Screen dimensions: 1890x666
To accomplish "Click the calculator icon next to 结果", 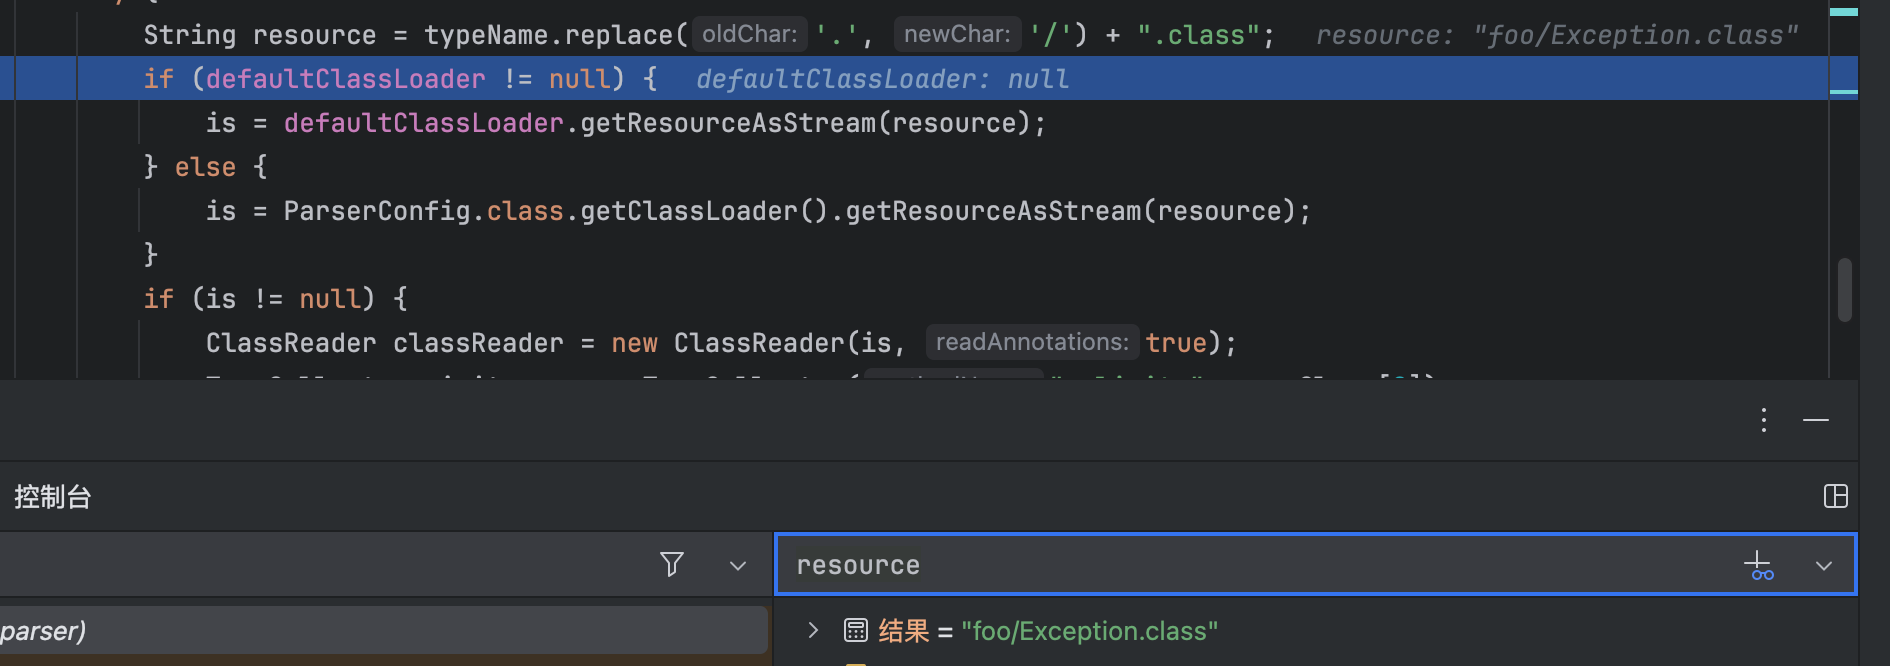I will pos(856,630).
